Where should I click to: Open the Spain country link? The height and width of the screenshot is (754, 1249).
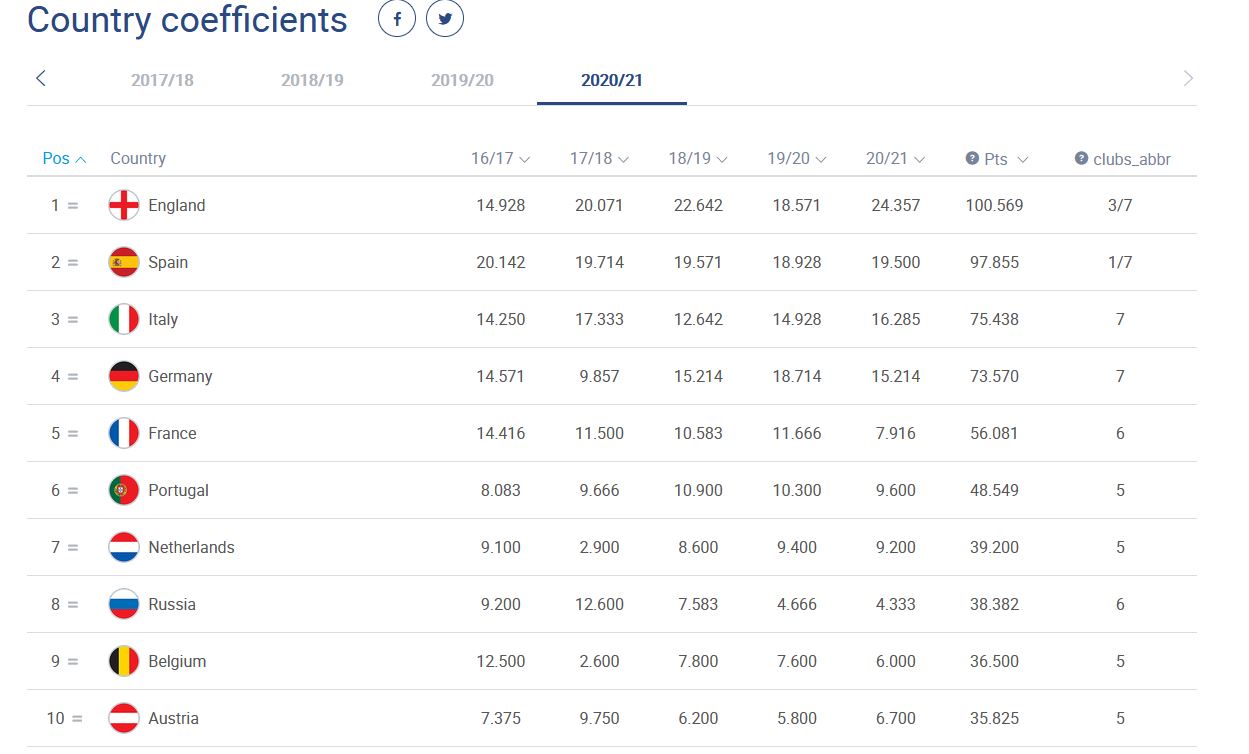click(168, 262)
